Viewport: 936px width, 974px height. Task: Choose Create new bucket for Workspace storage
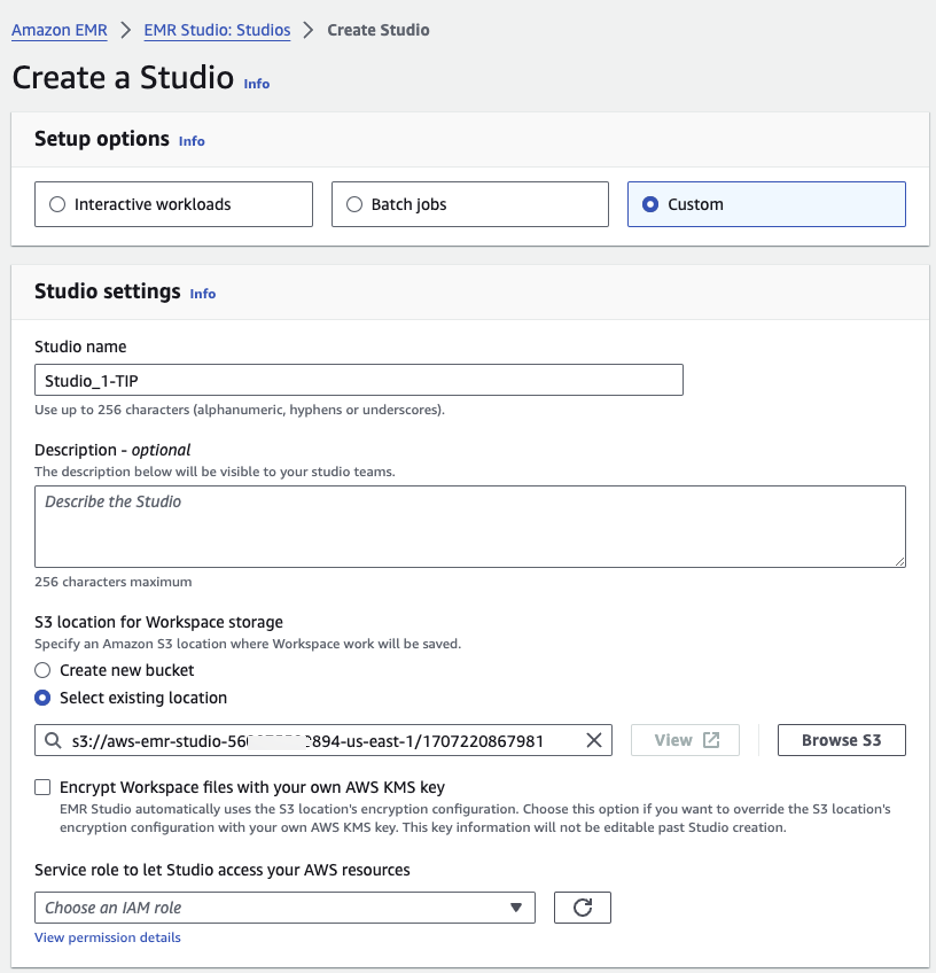click(x=41, y=670)
